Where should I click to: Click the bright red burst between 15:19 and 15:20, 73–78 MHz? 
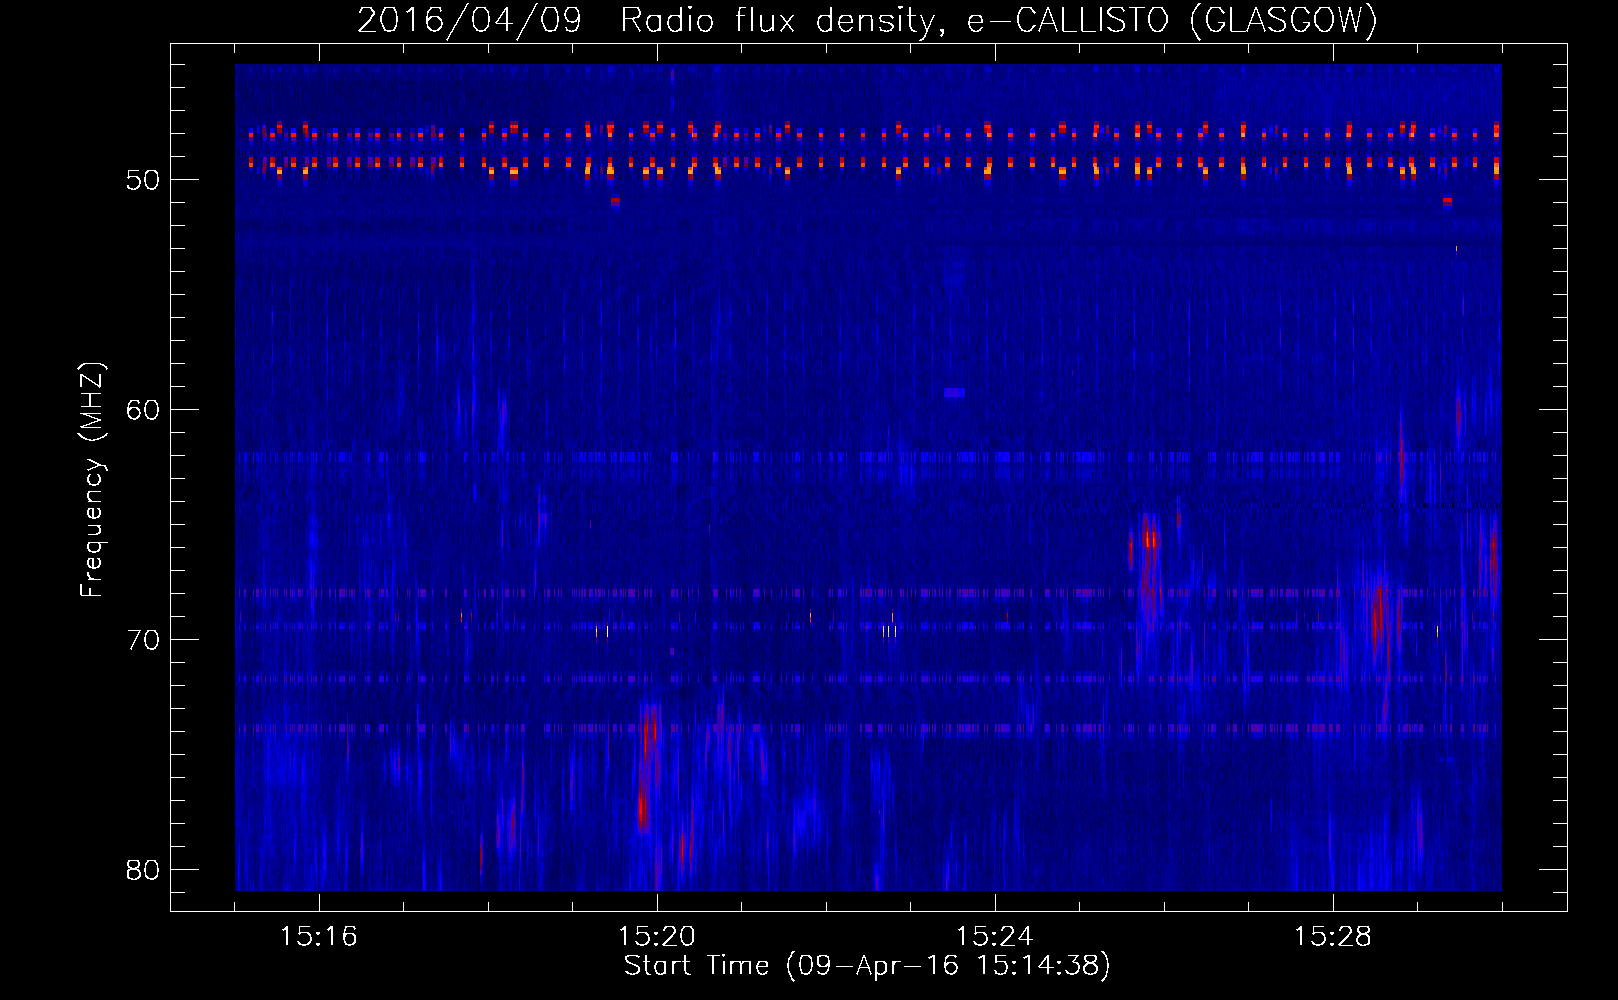[647, 768]
